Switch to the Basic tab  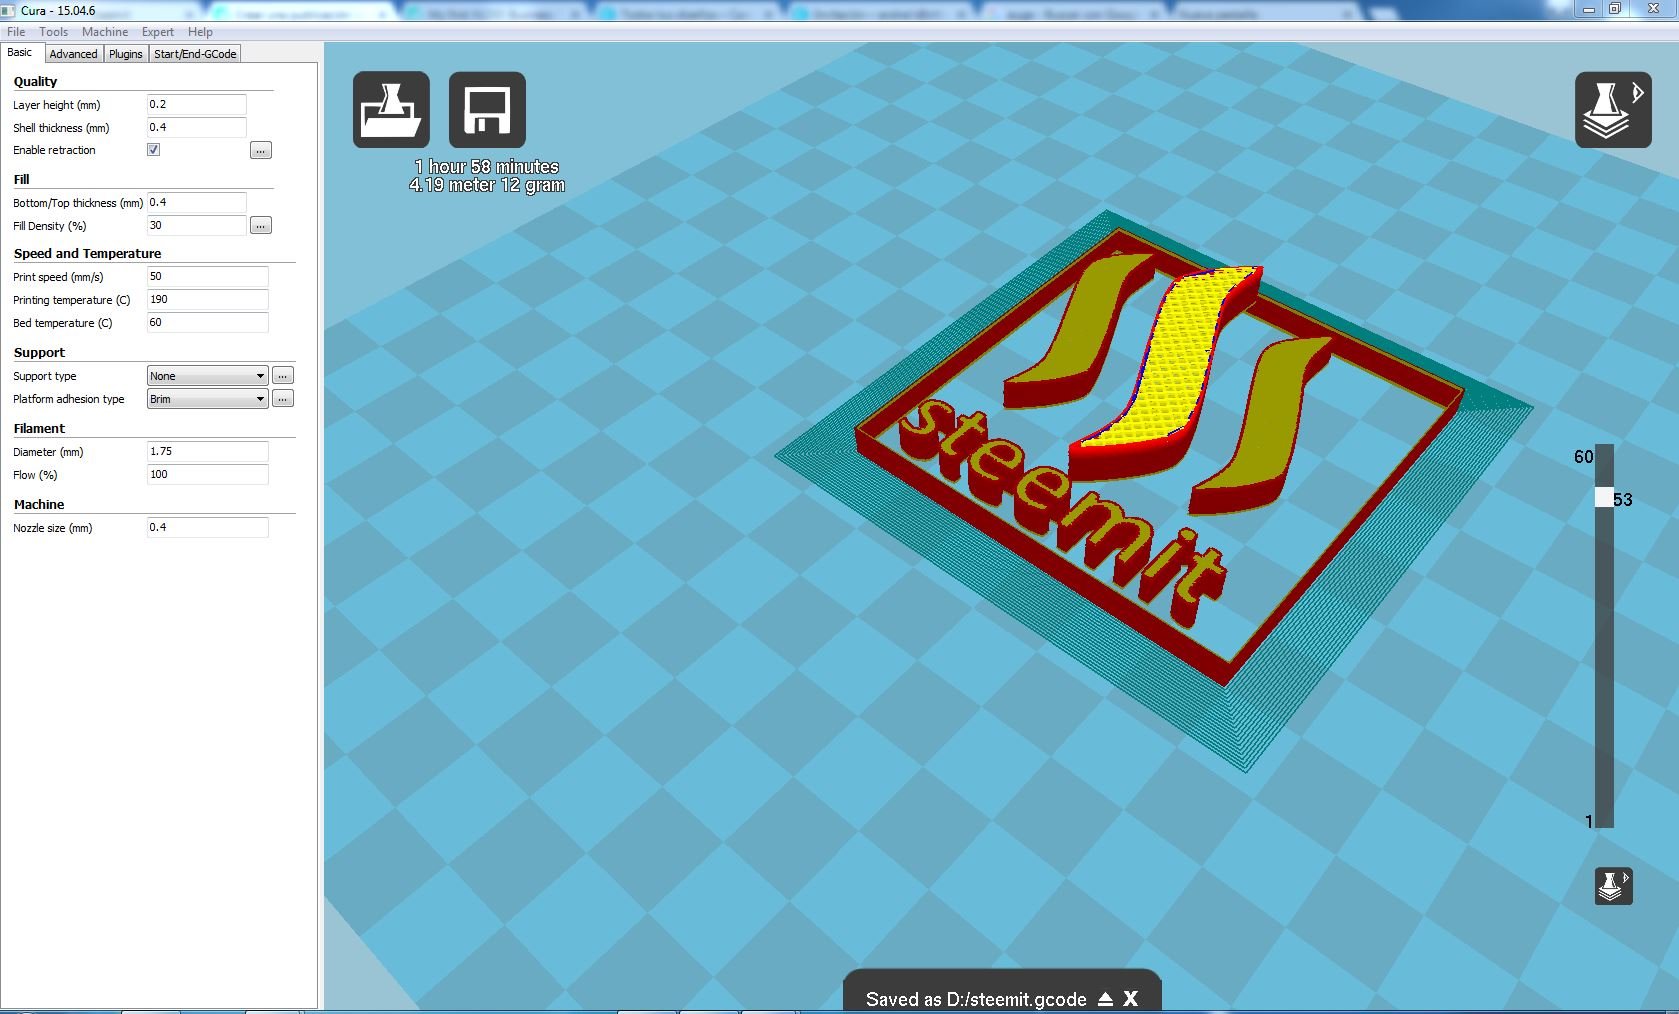tap(20, 53)
